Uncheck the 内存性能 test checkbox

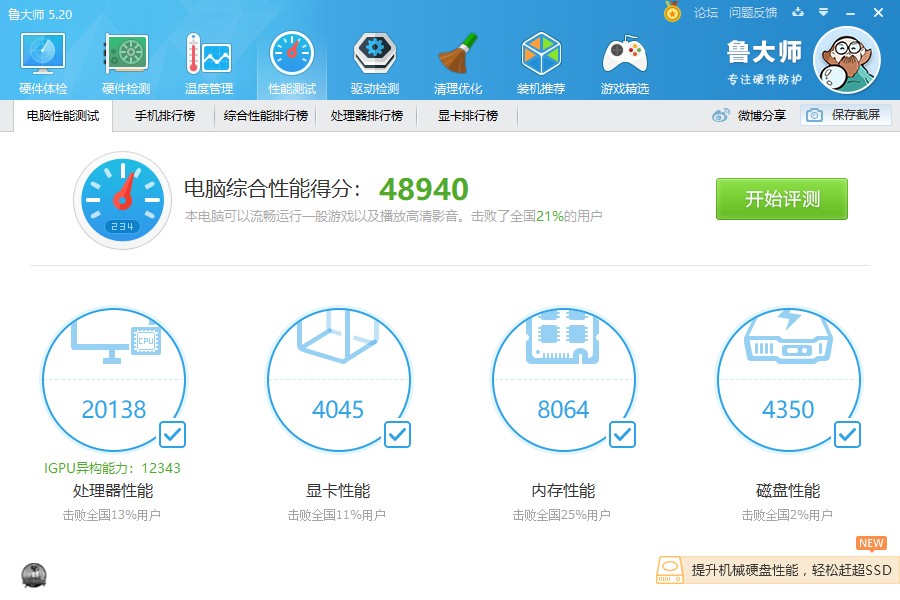(622, 435)
